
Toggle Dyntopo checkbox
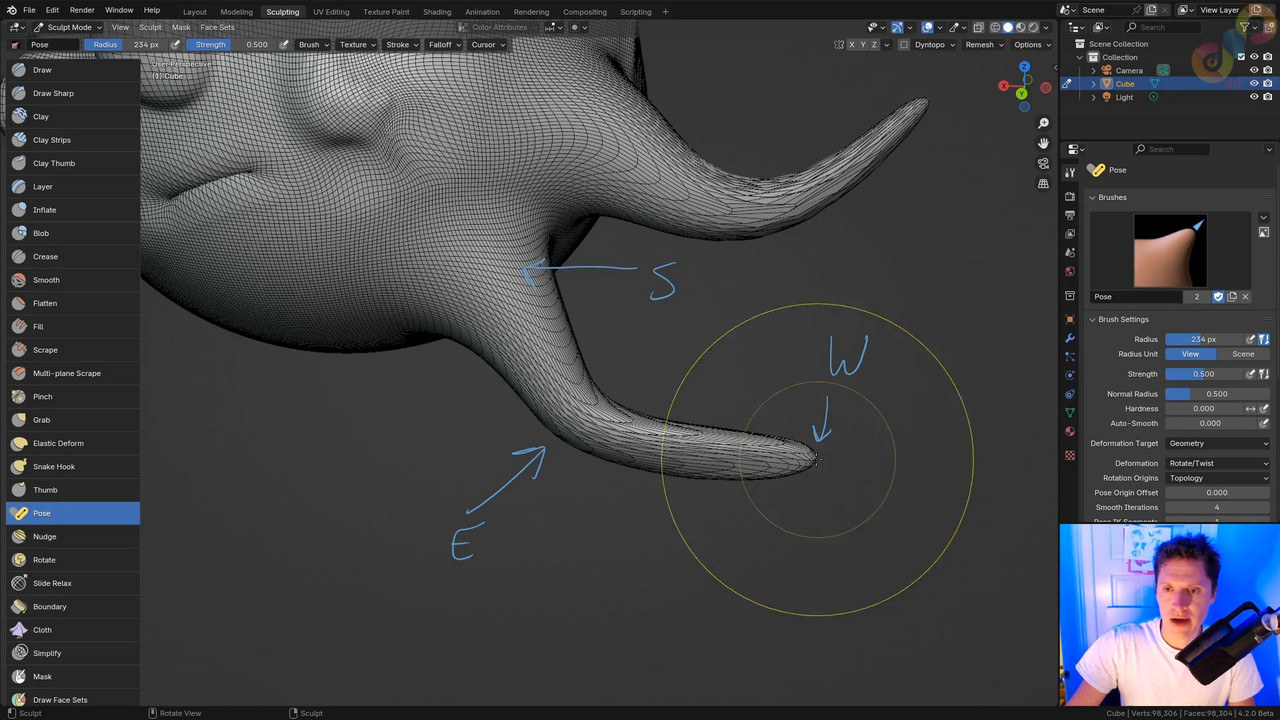click(904, 45)
